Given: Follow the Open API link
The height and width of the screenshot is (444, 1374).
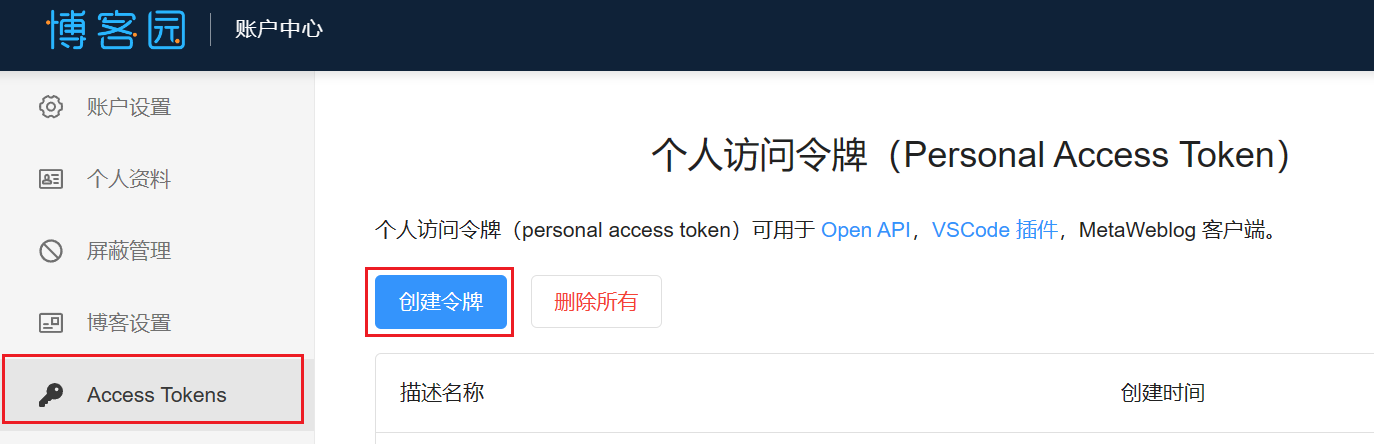Looking at the screenshot, I should (866, 230).
